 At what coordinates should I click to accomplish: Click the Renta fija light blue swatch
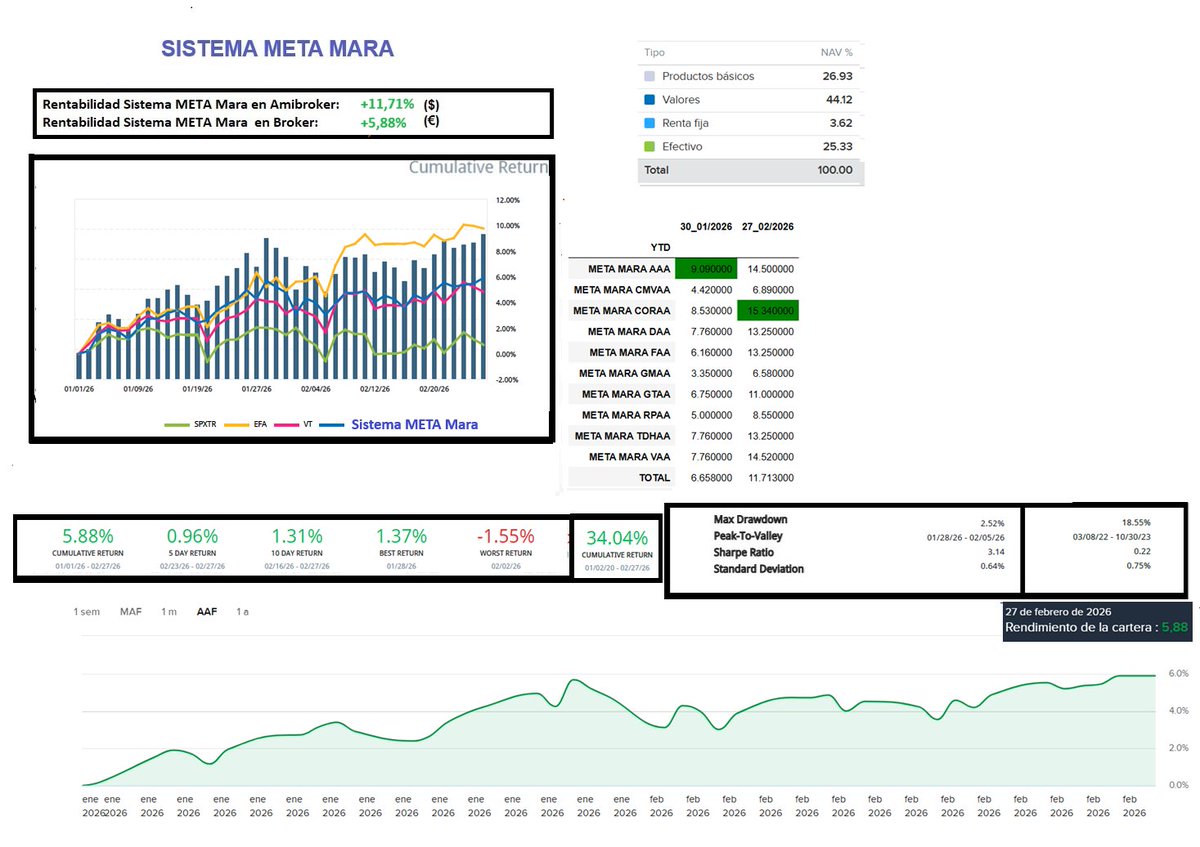[650, 123]
